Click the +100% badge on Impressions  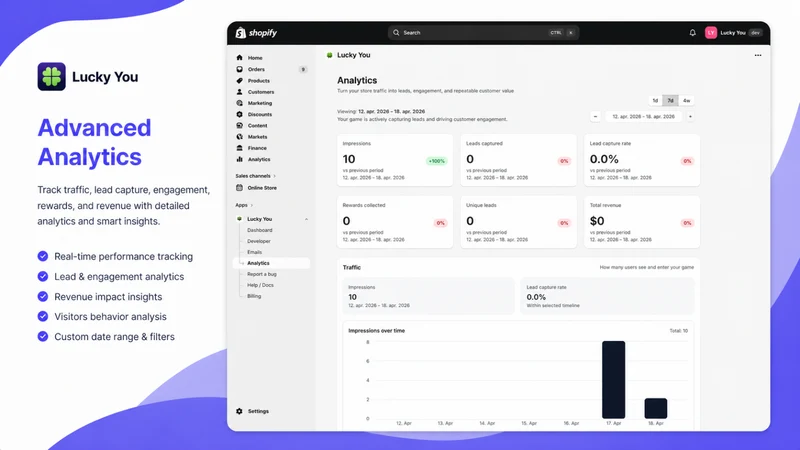coord(436,161)
